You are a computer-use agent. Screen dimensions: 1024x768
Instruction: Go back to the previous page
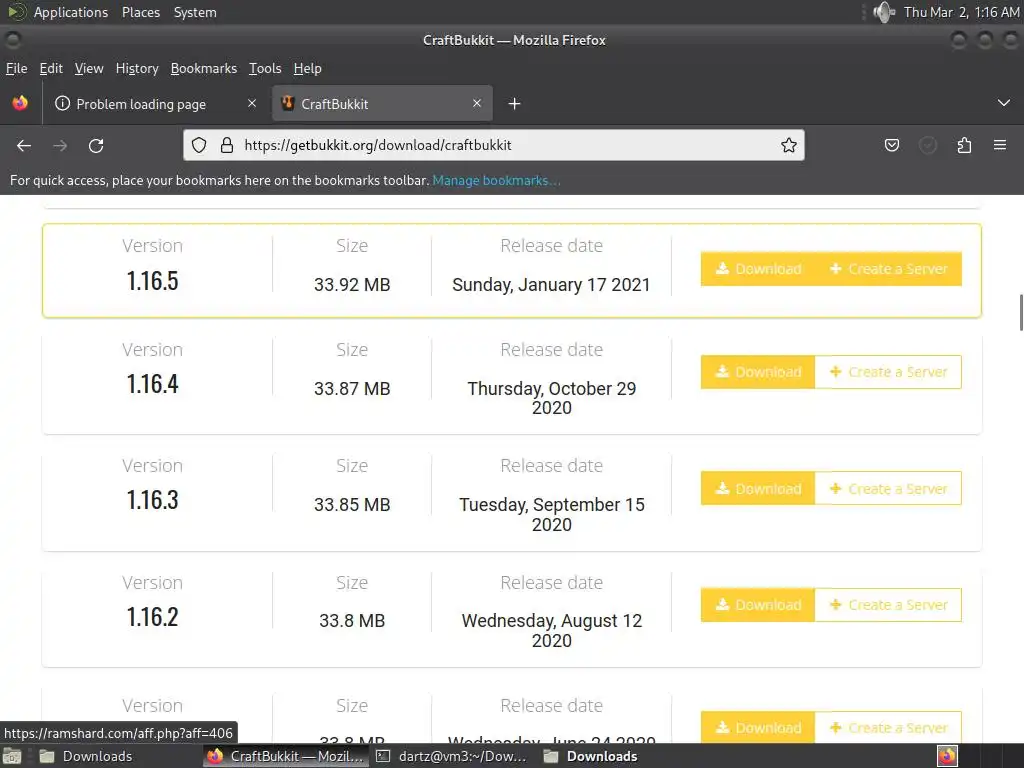tap(24, 146)
